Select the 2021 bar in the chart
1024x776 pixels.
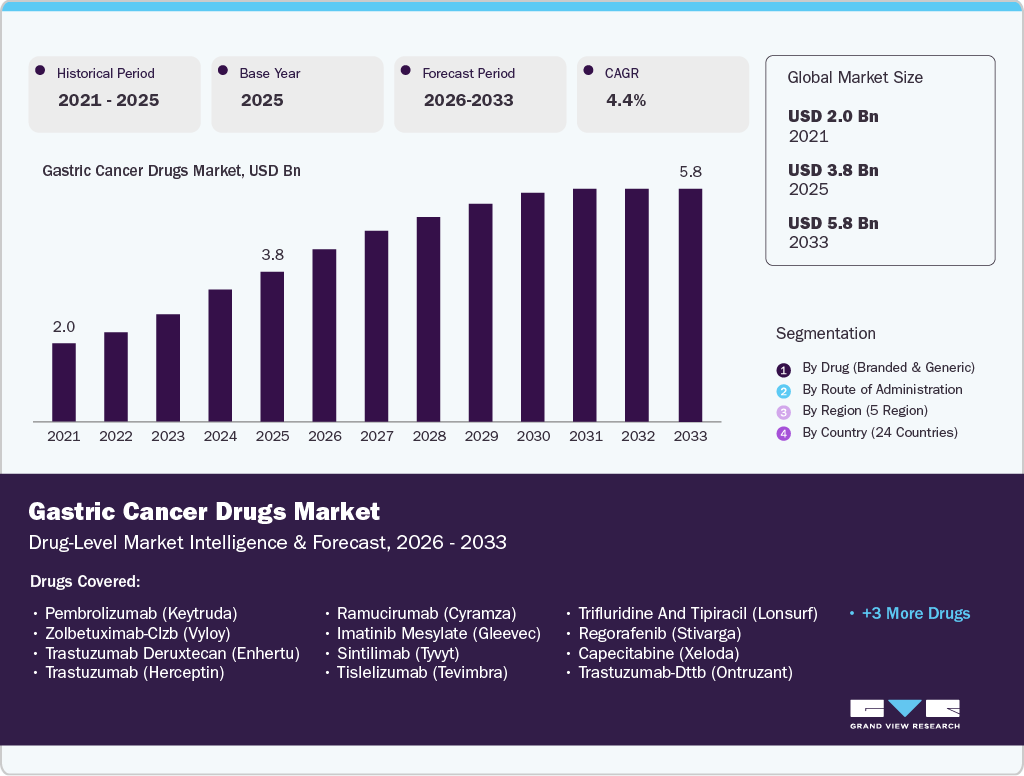[x=64, y=382]
